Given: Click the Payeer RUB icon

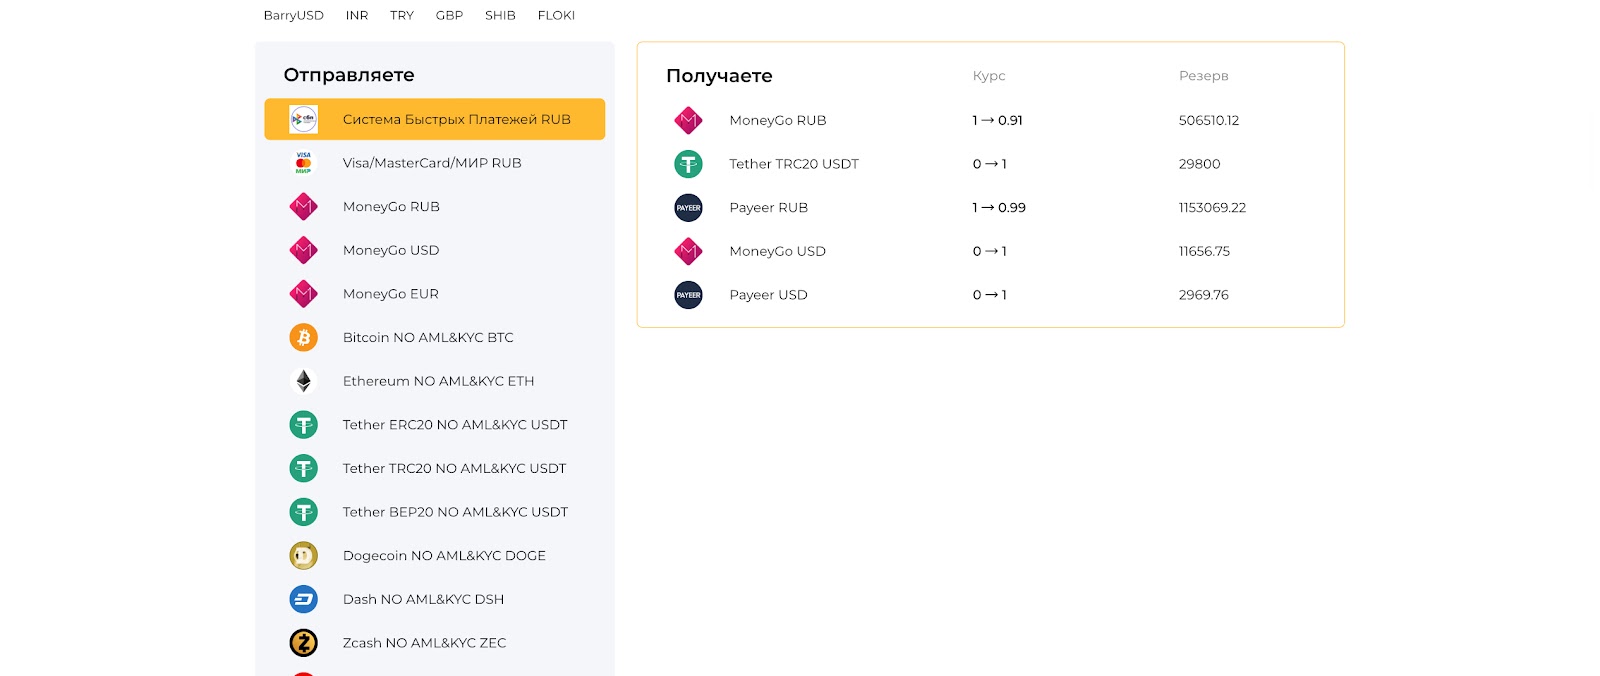Looking at the screenshot, I should [x=688, y=208].
